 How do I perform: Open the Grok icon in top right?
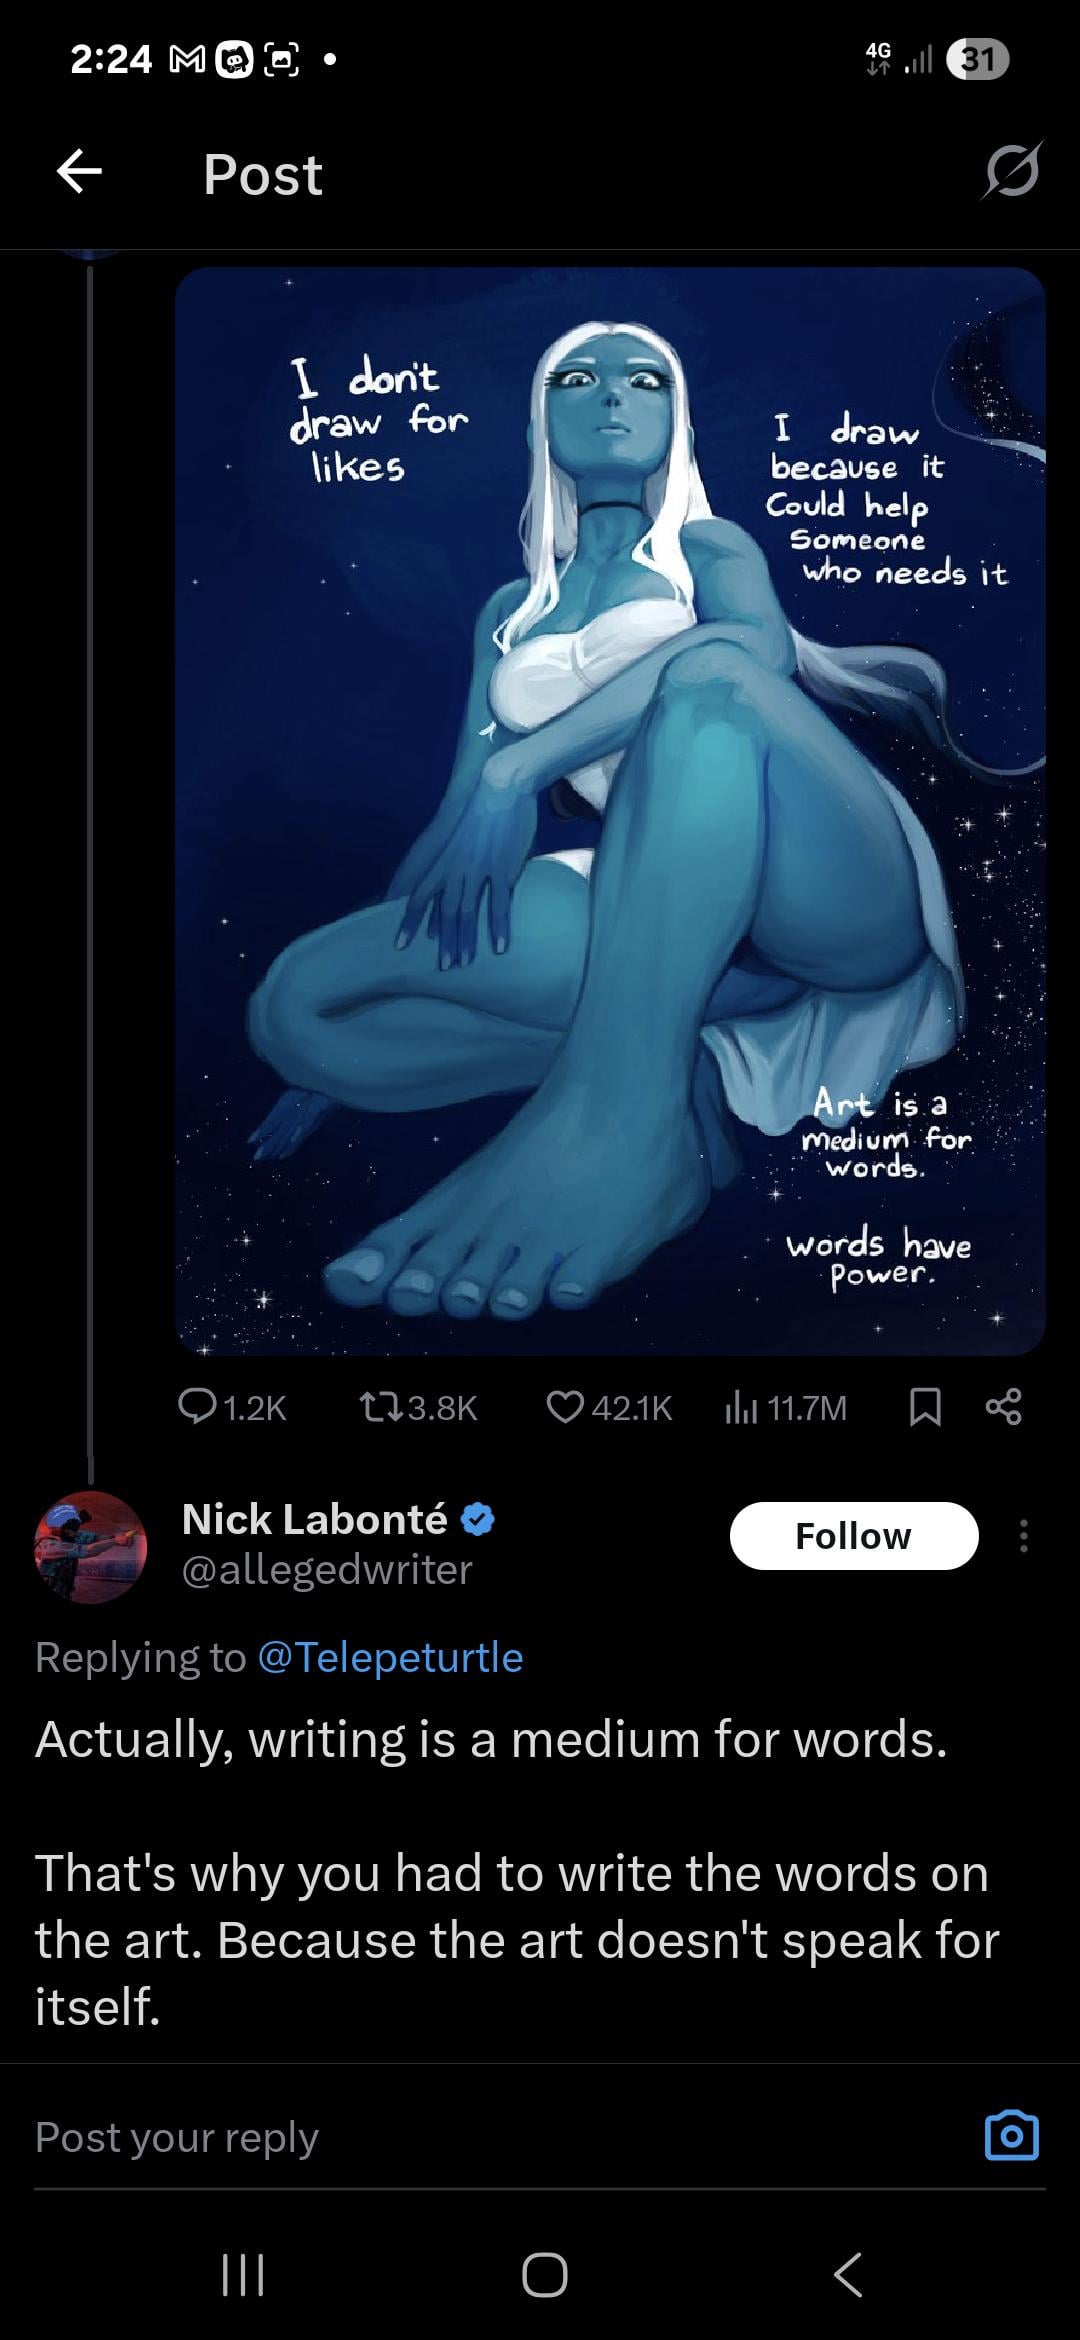(x=1012, y=171)
